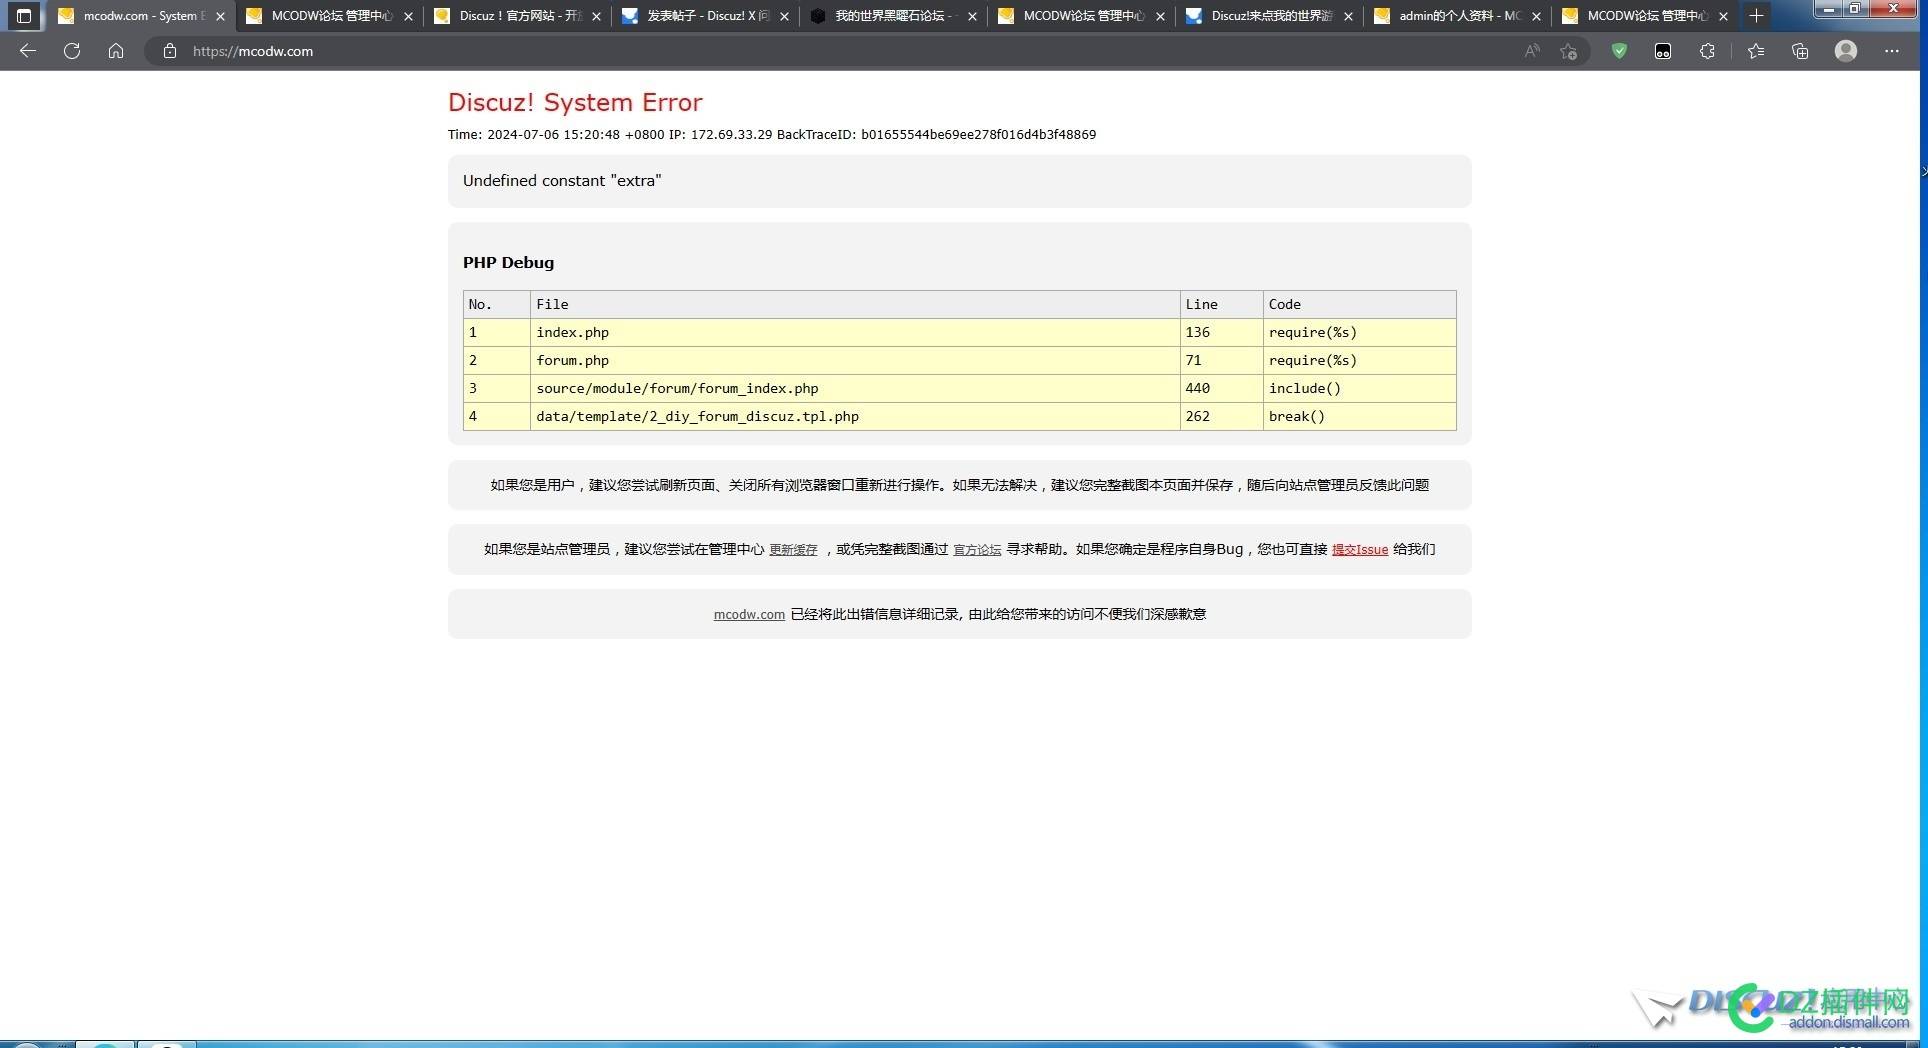
Task: Click the index.php file cell
Action: point(855,333)
